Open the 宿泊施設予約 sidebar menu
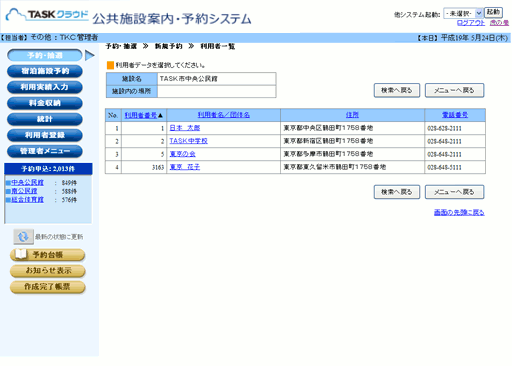This screenshot has width=512, height=366. [45, 71]
